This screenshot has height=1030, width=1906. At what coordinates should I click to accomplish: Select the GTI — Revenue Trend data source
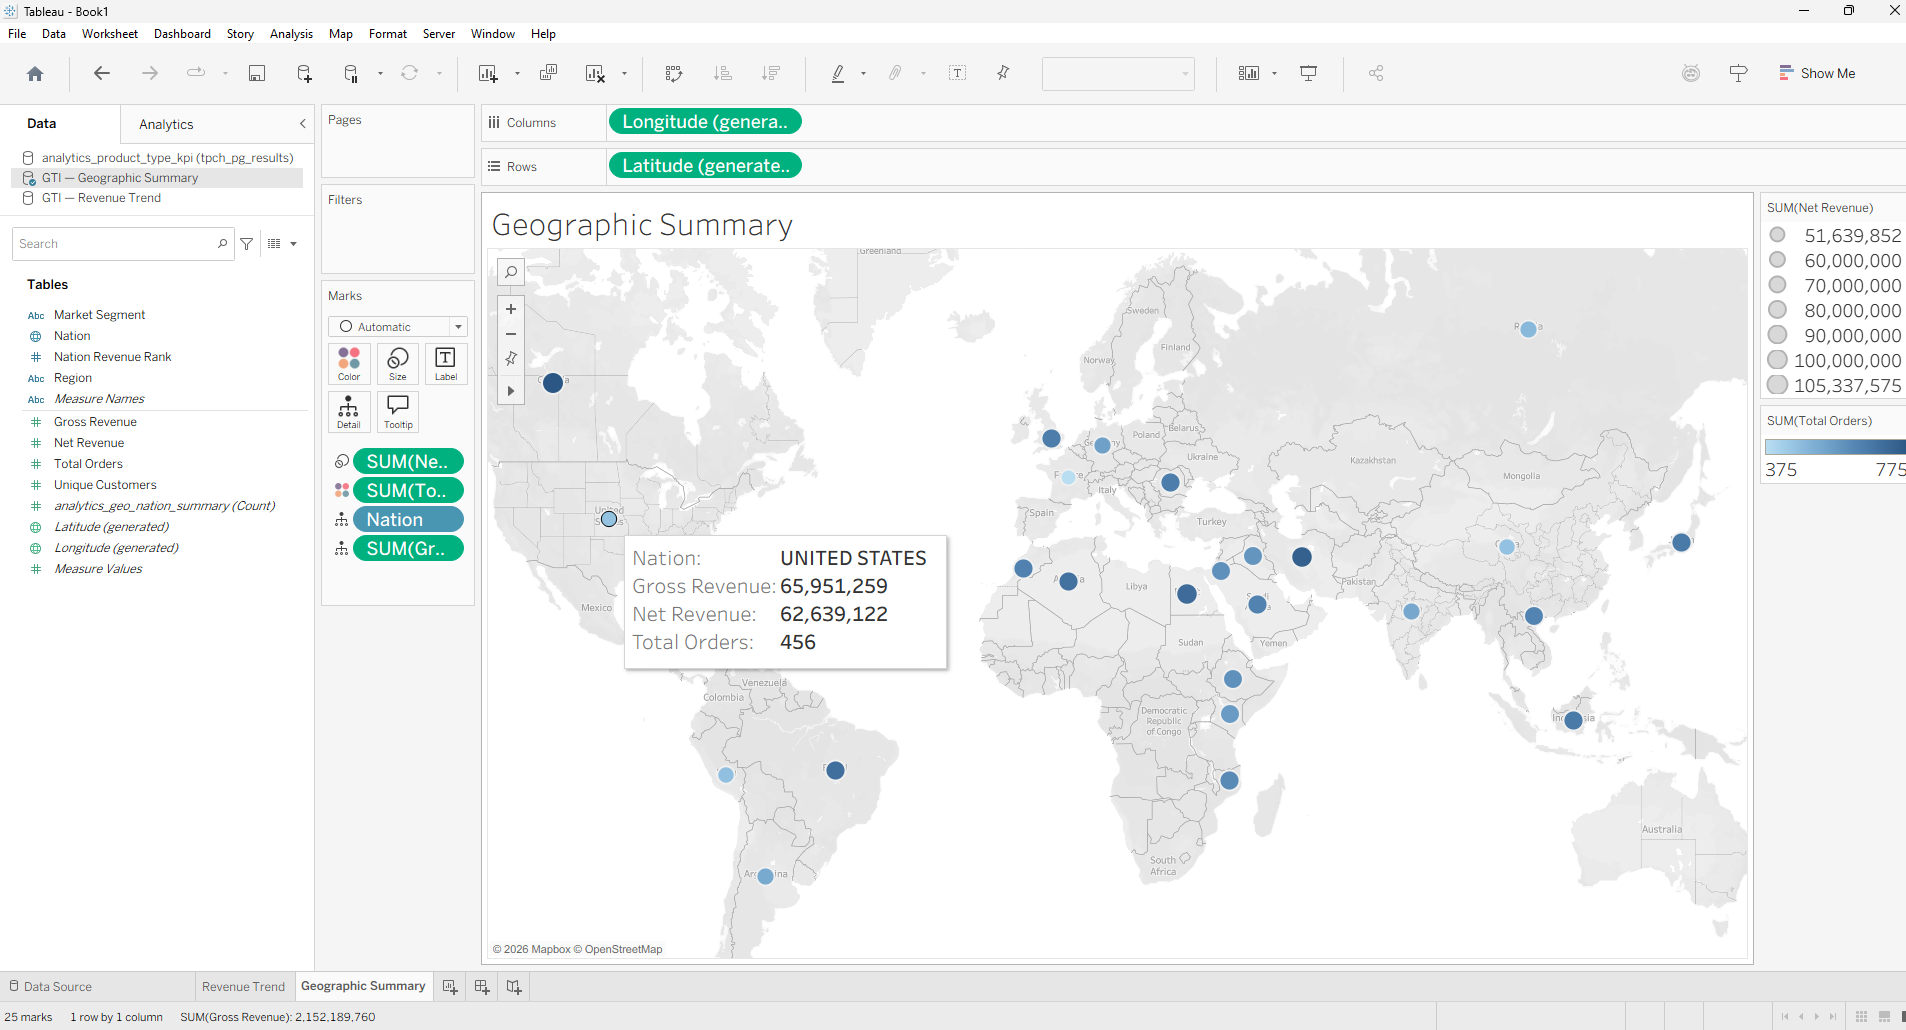point(101,198)
